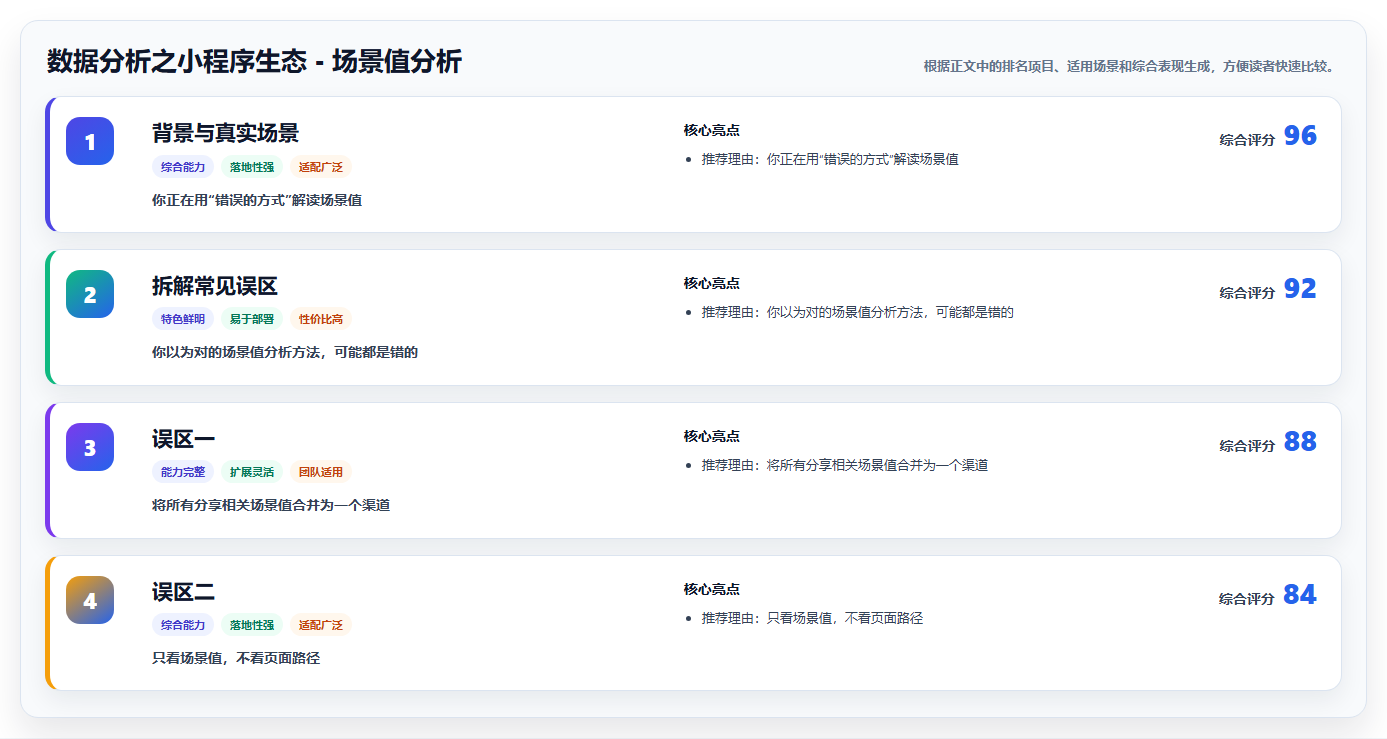1387x739 pixels.
Task: Click the subtitle starting with 根据正文中的排名项目
Action: (x=1129, y=66)
